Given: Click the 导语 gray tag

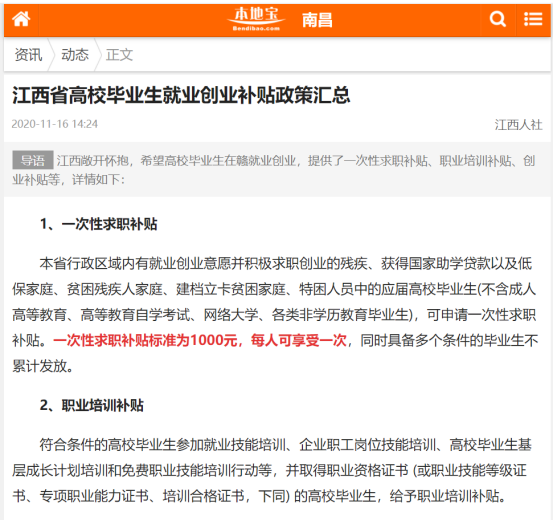Looking at the screenshot, I should click(x=33, y=160).
